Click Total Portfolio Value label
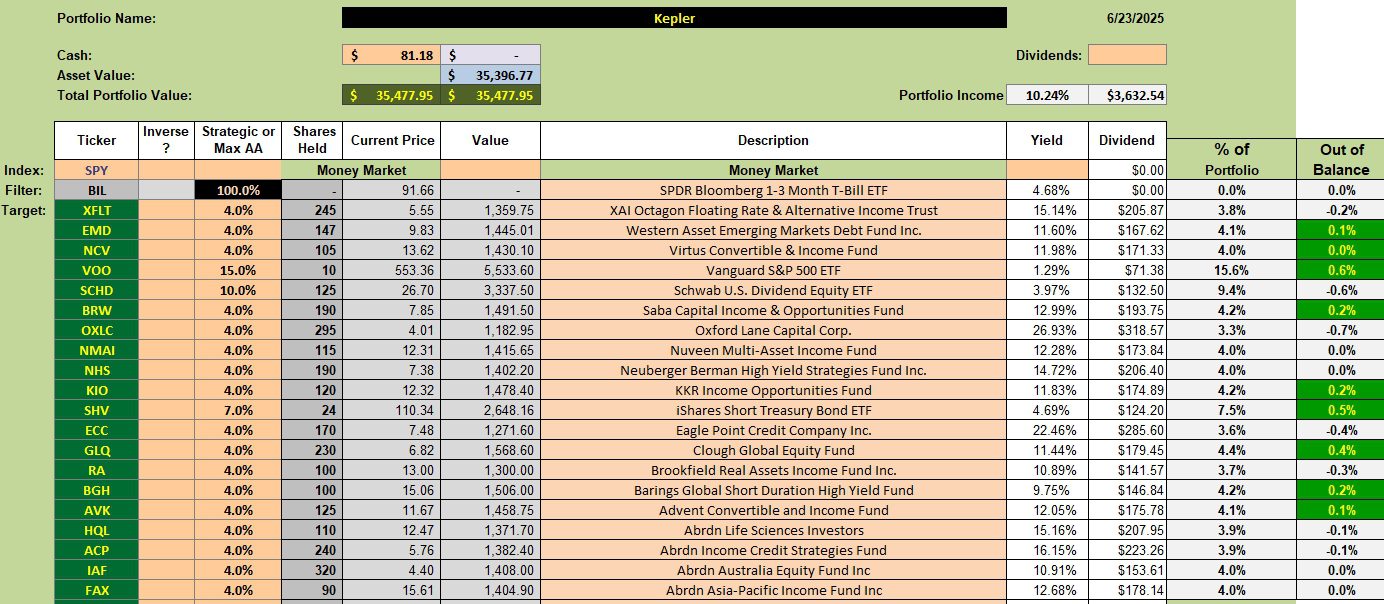 coord(124,95)
